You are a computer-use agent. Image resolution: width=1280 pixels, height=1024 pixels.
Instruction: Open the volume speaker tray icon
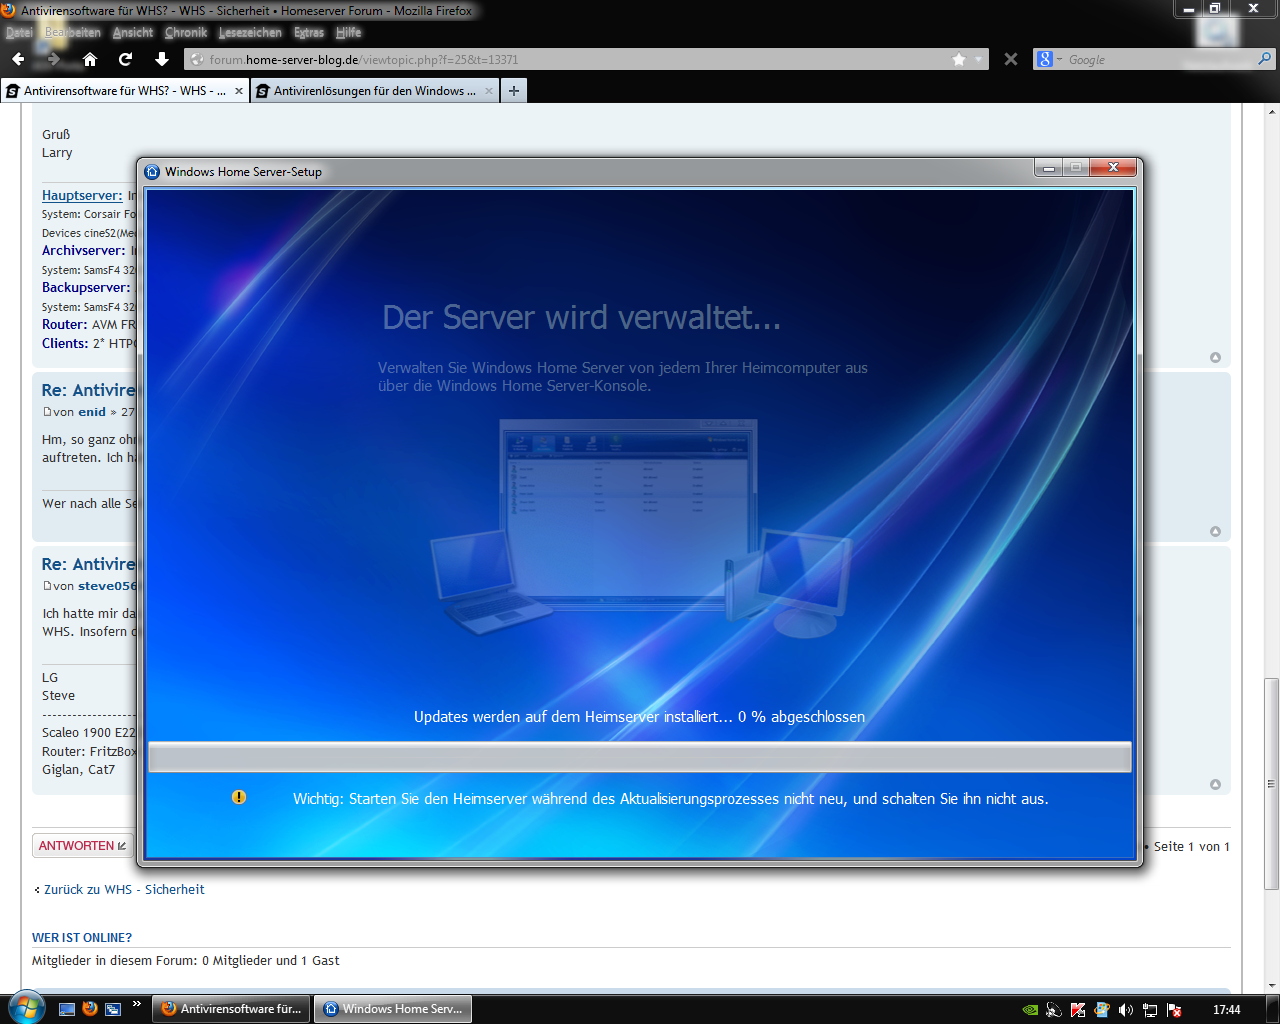1126,1010
